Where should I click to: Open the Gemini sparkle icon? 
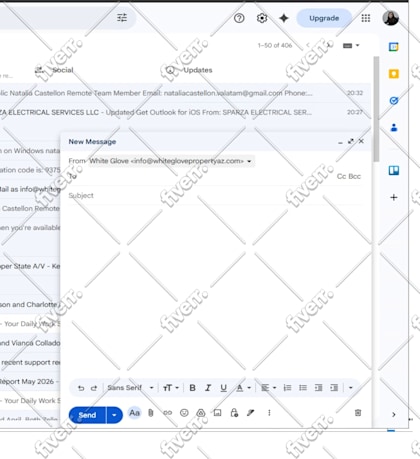pos(284,18)
